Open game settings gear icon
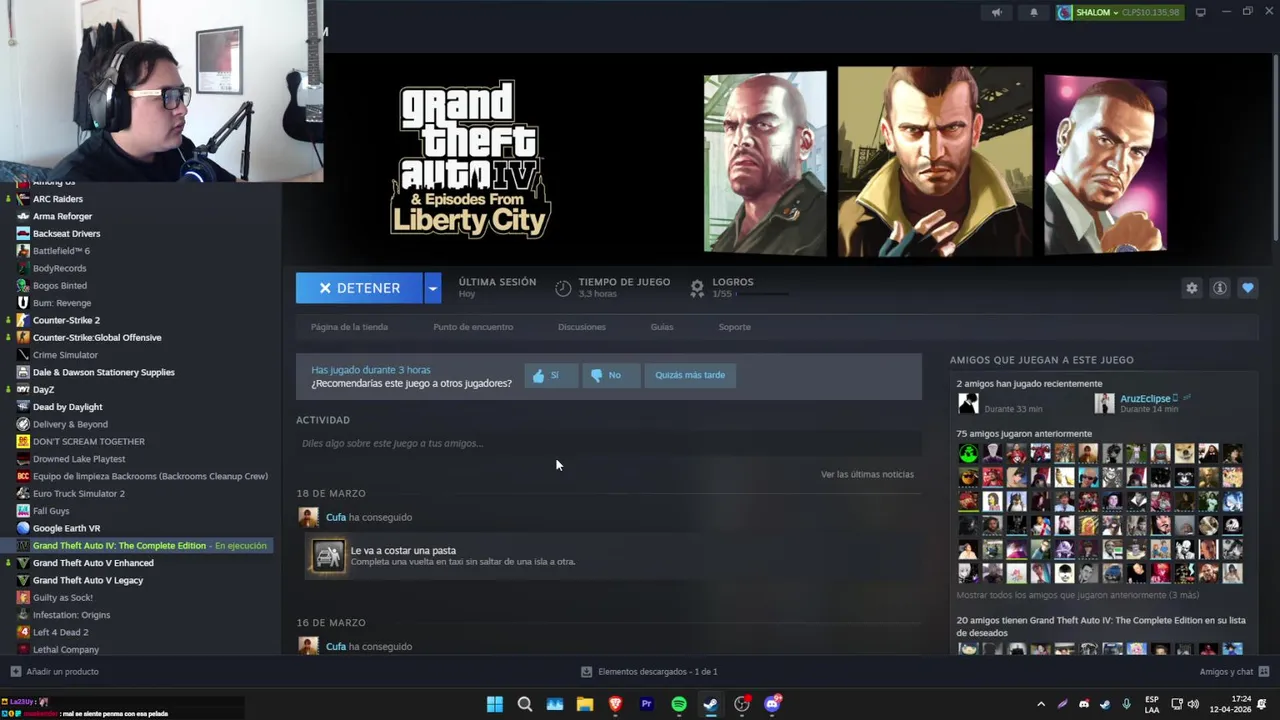 [x=1191, y=288]
